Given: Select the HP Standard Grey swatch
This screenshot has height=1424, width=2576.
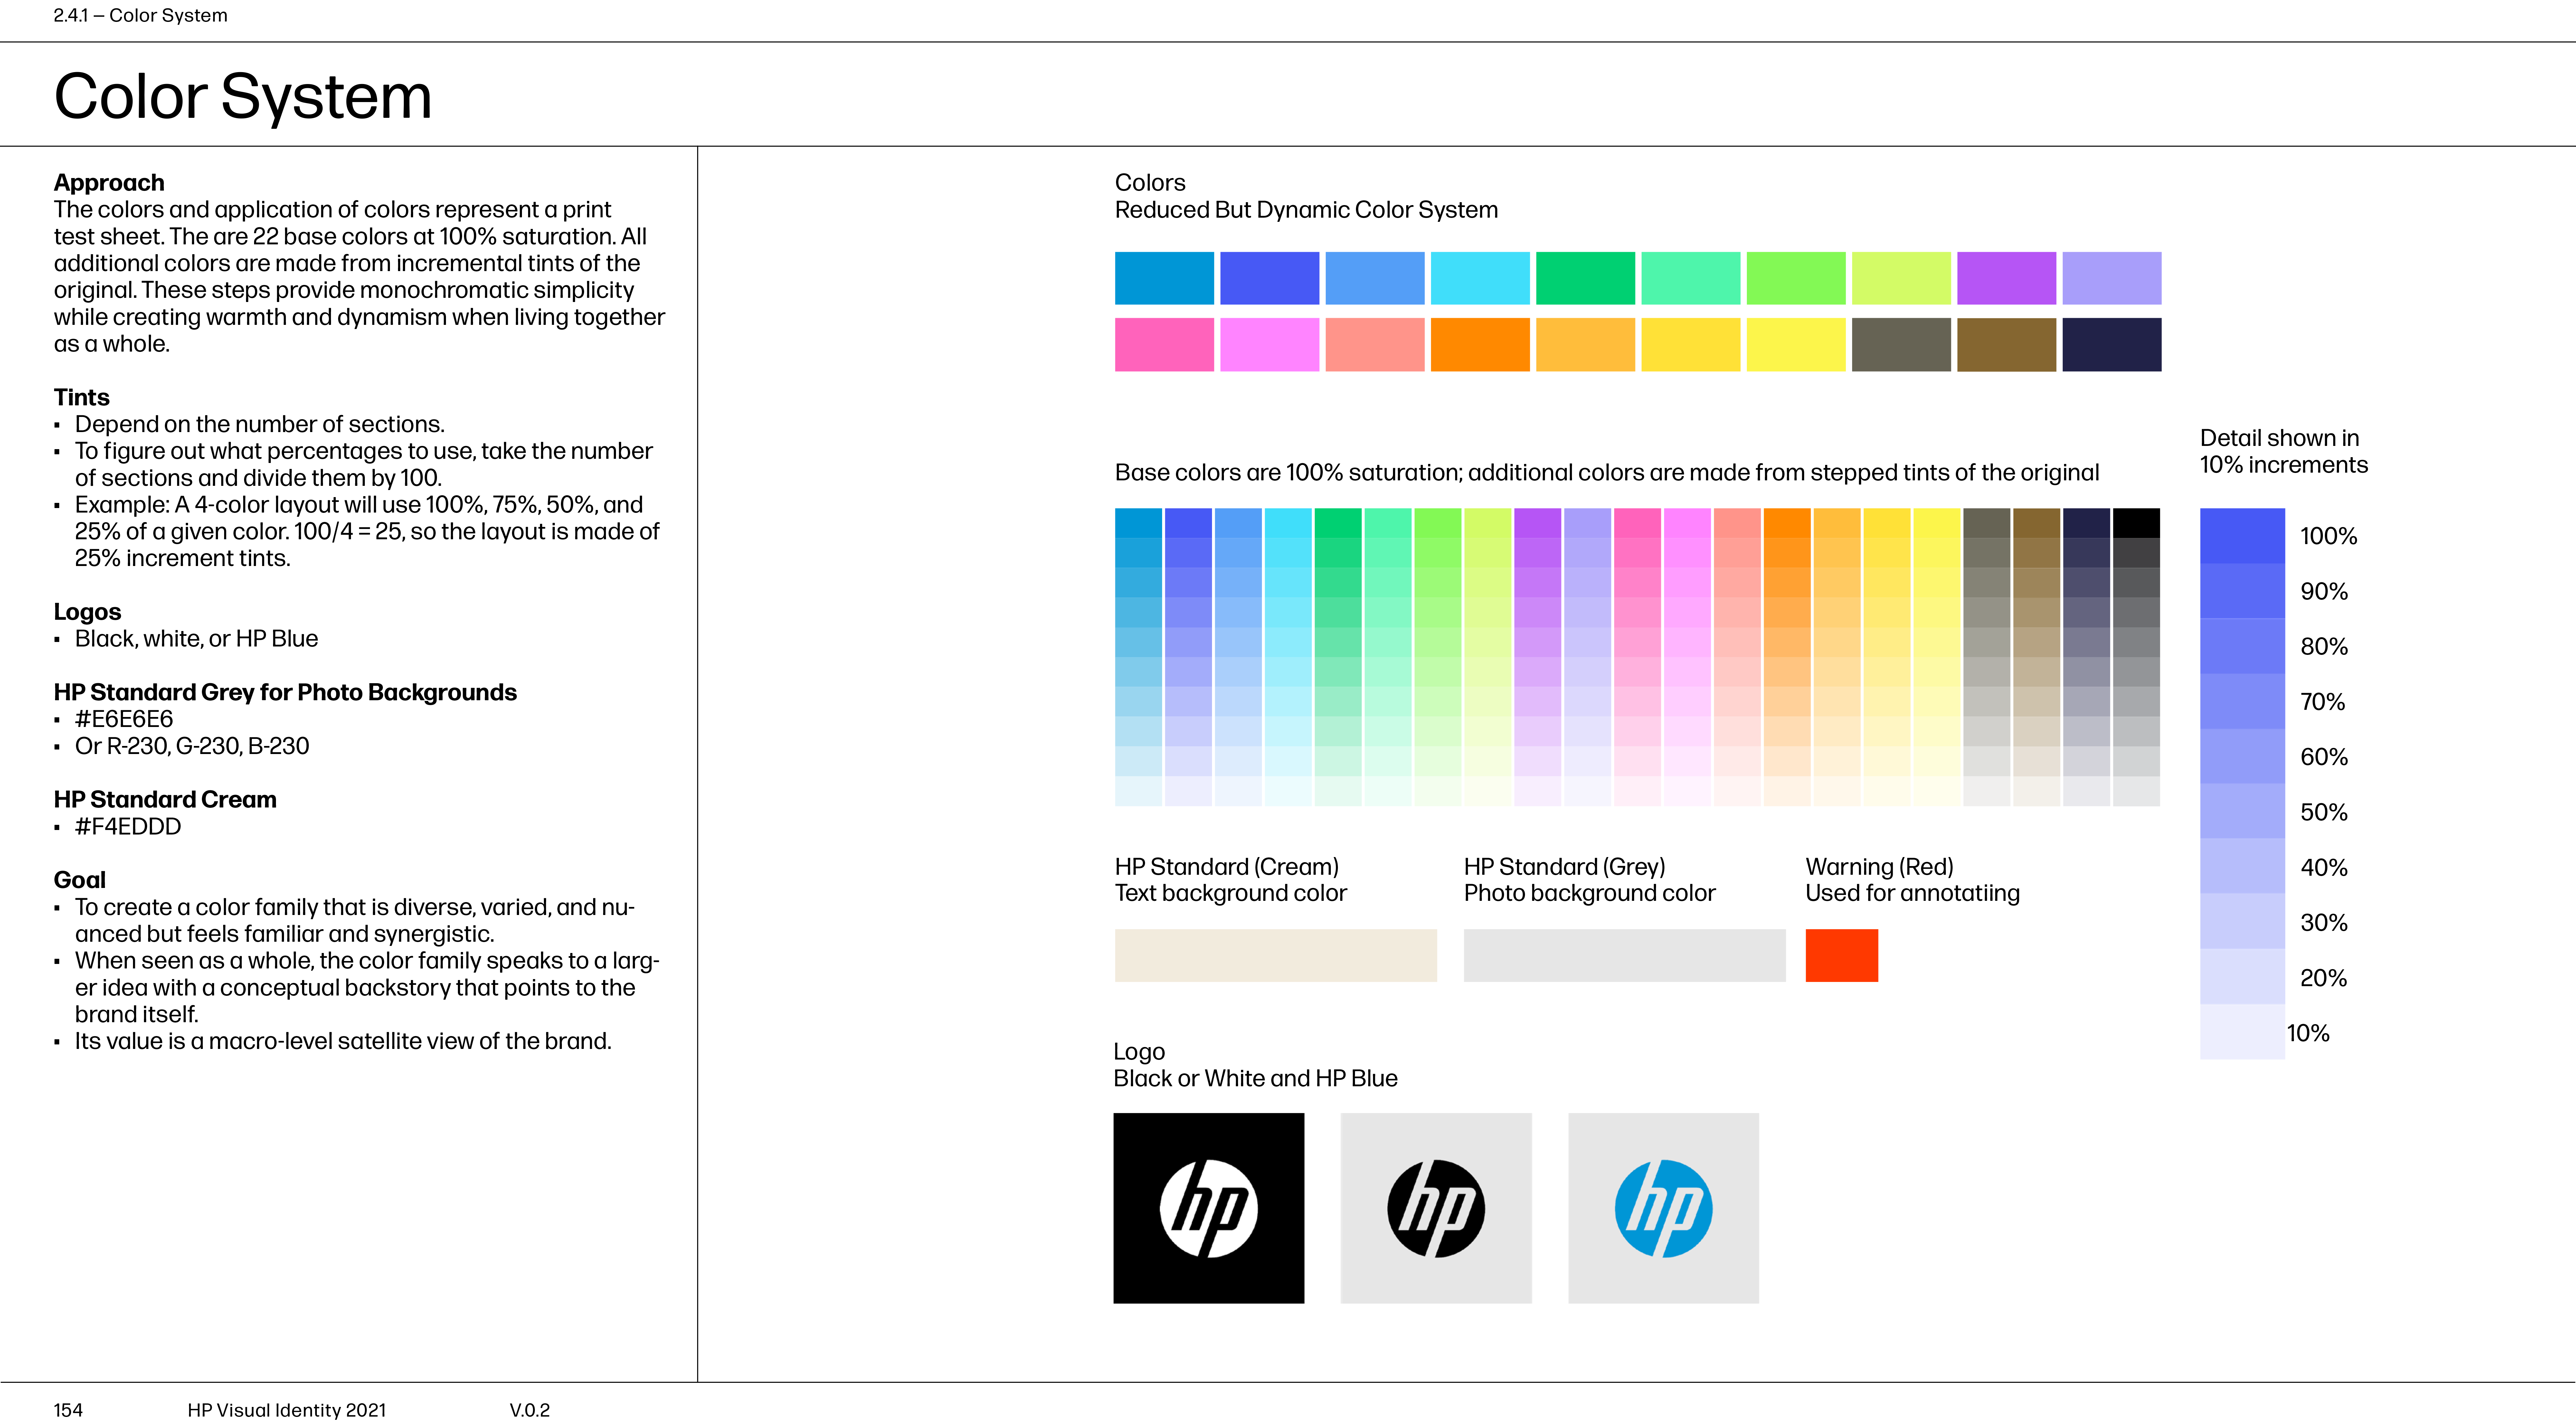Looking at the screenshot, I should 1624,955.
